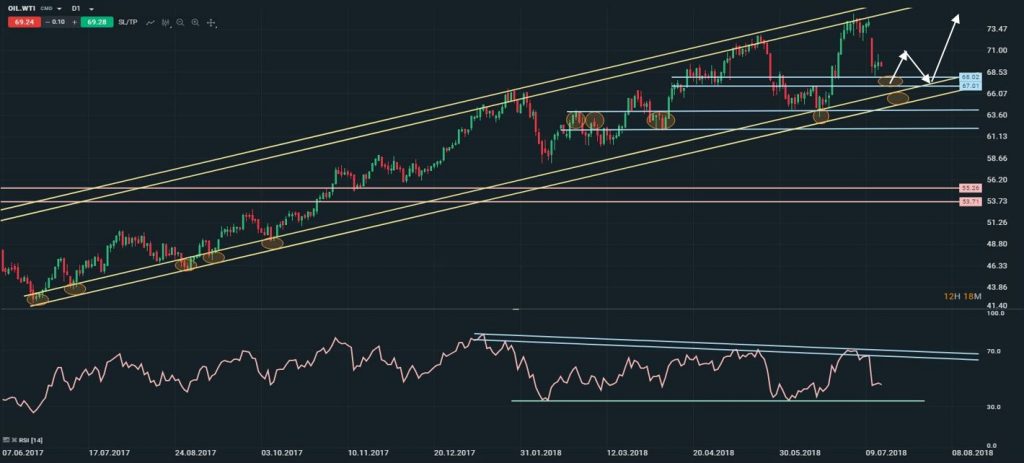1024x463 pixels.
Task: Click the trade volume 0.10 field
Action: (56, 23)
